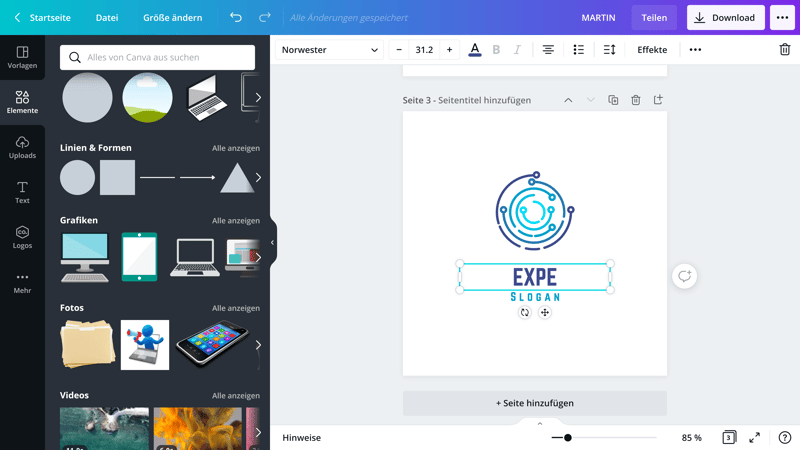The image size is (800, 450).
Task: Click the line spacing icon
Action: point(609,50)
